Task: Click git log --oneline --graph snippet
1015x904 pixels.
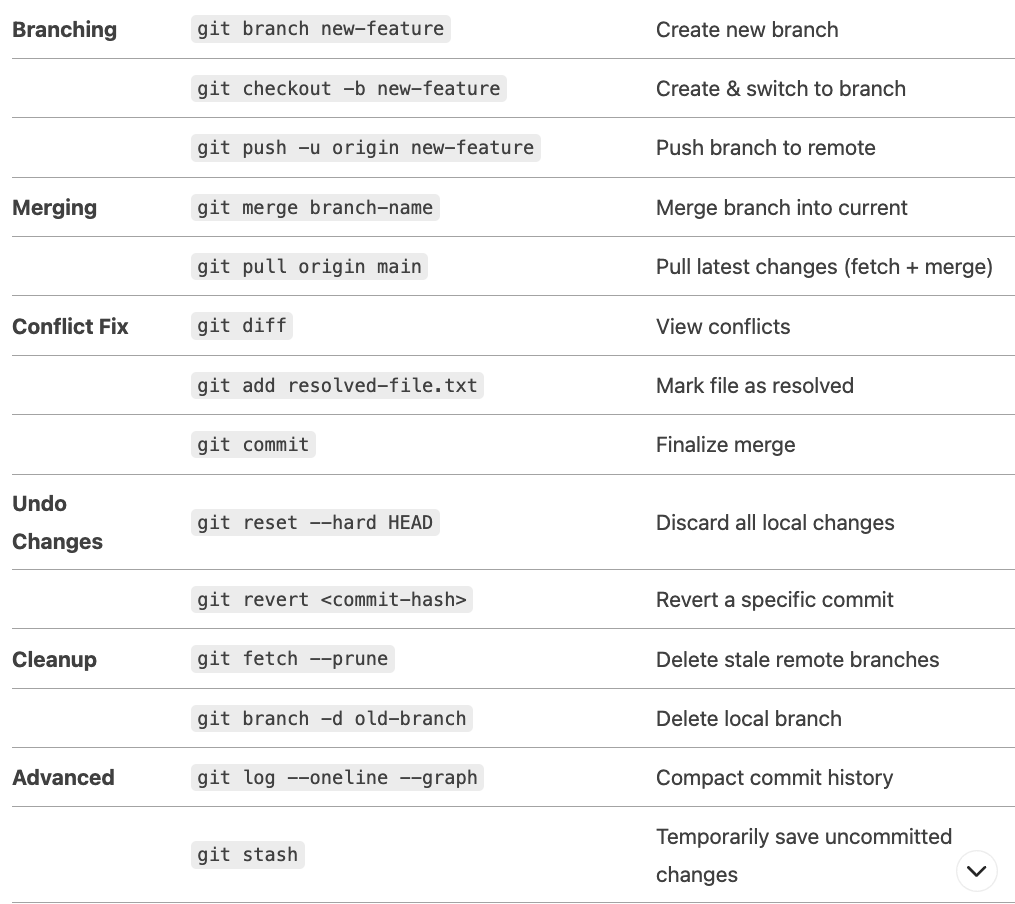Action: [x=337, y=777]
